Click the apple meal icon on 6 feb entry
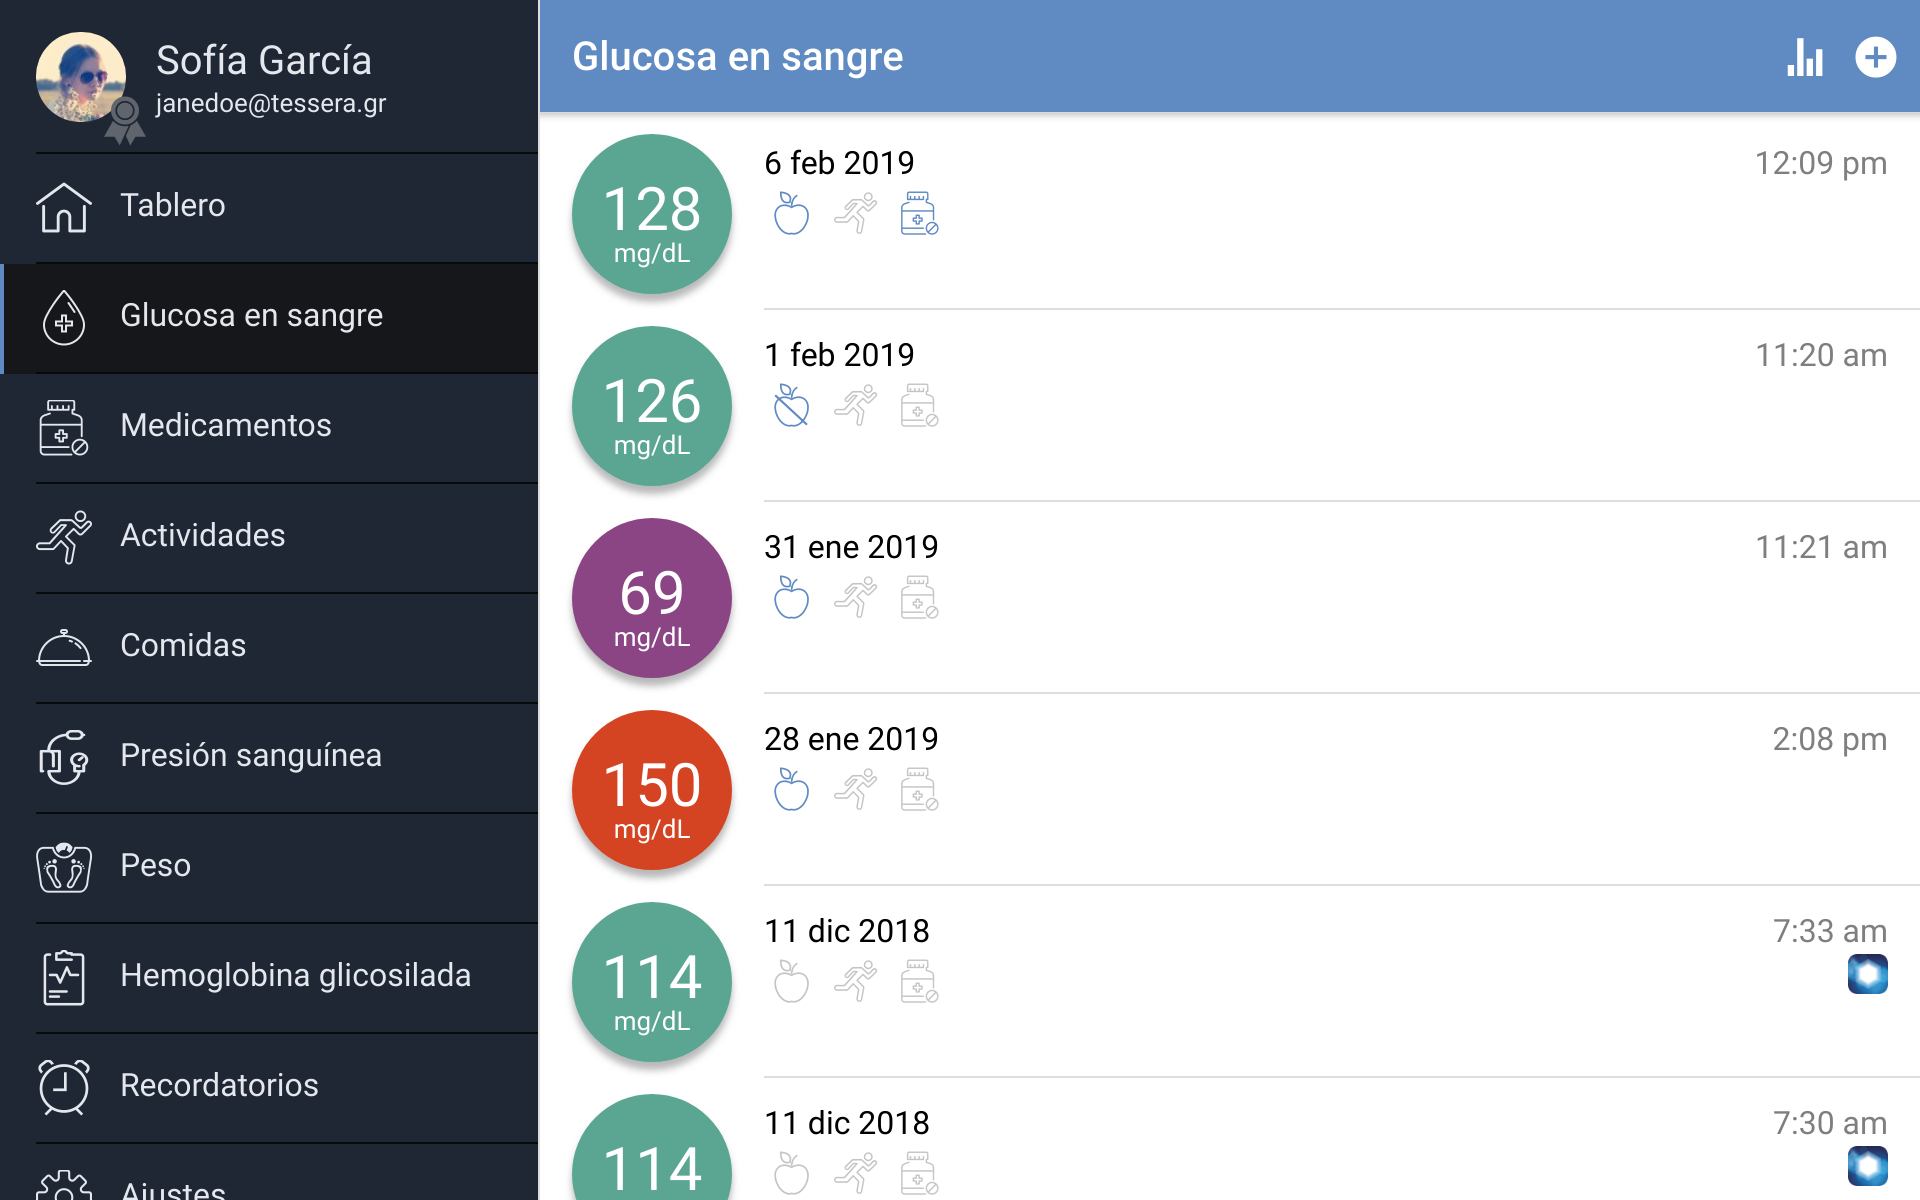The width and height of the screenshot is (1920, 1200). click(791, 214)
